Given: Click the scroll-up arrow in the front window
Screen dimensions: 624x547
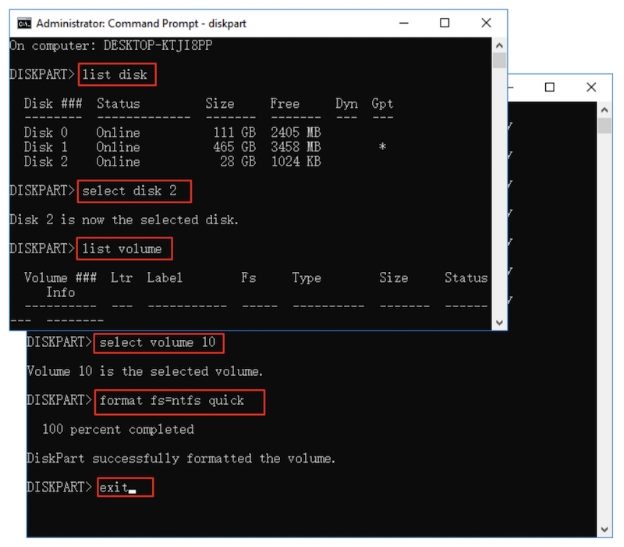Looking at the screenshot, I should coord(499,46).
